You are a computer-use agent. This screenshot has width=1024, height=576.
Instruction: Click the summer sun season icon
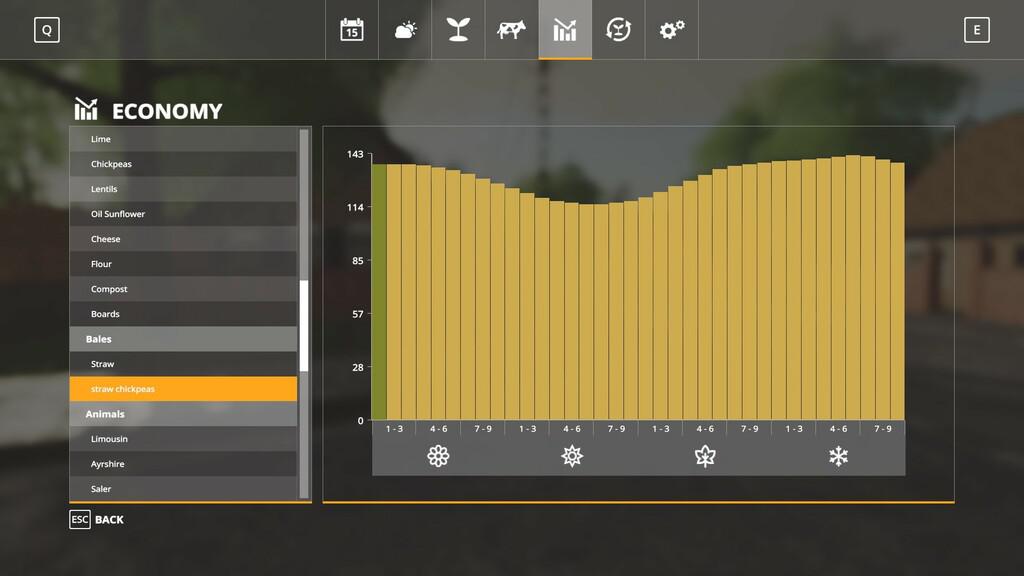click(572, 457)
